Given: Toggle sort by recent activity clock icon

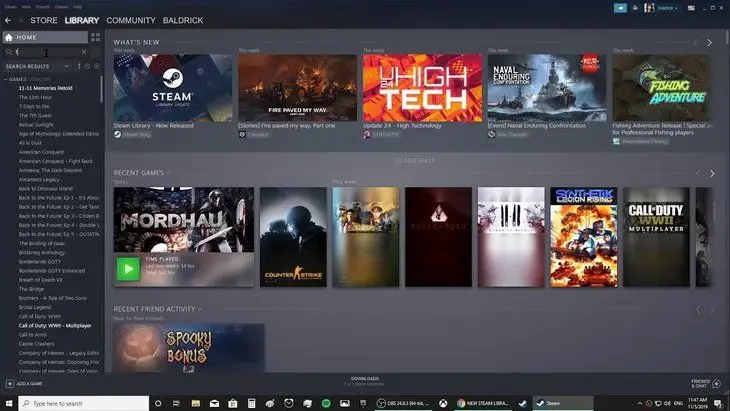Looking at the screenshot, I should [87, 67].
